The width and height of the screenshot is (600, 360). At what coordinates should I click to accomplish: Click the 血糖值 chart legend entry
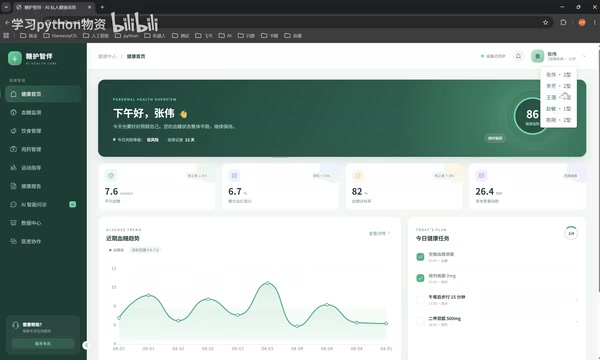[x=116, y=250]
